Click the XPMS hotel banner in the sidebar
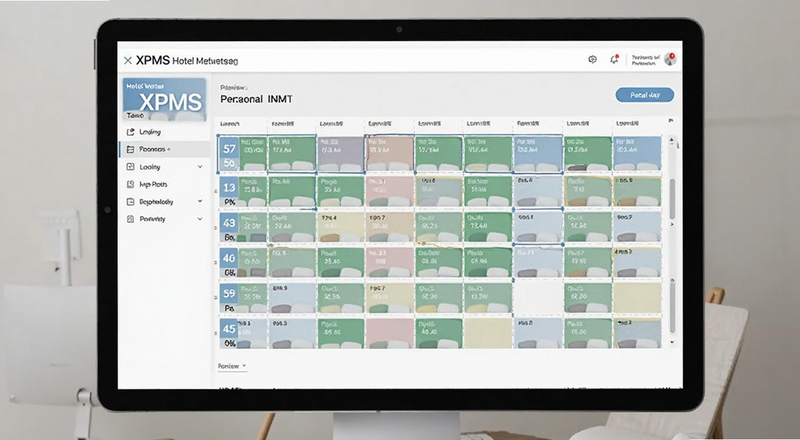 click(164, 99)
